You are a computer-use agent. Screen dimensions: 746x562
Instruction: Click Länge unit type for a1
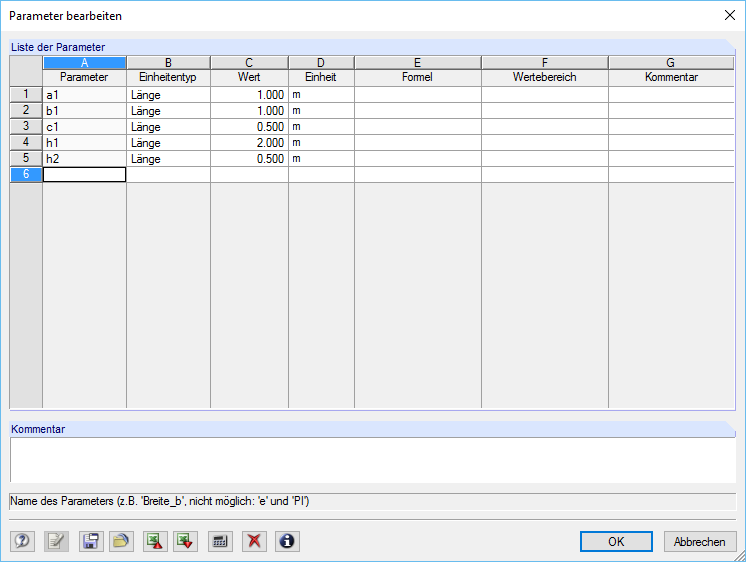(x=168, y=95)
